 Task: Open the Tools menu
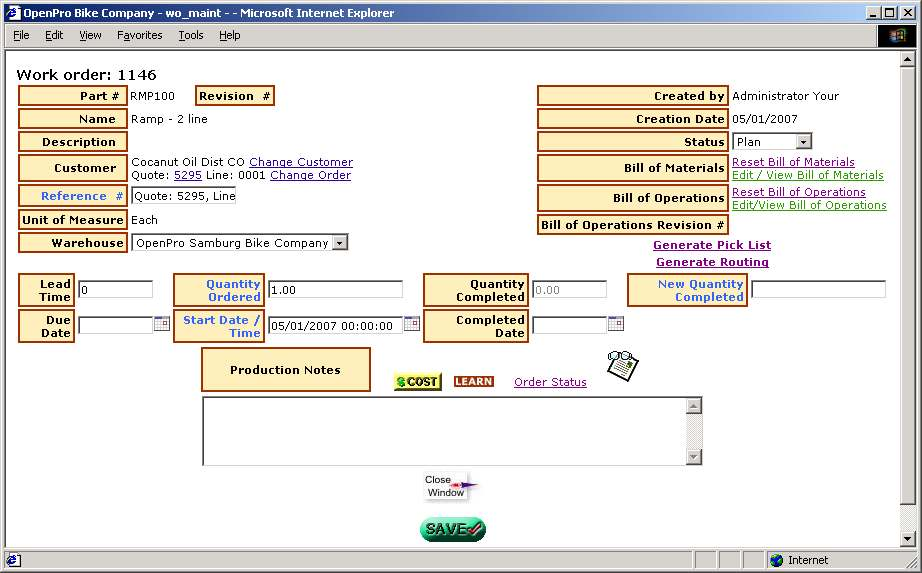(x=190, y=35)
